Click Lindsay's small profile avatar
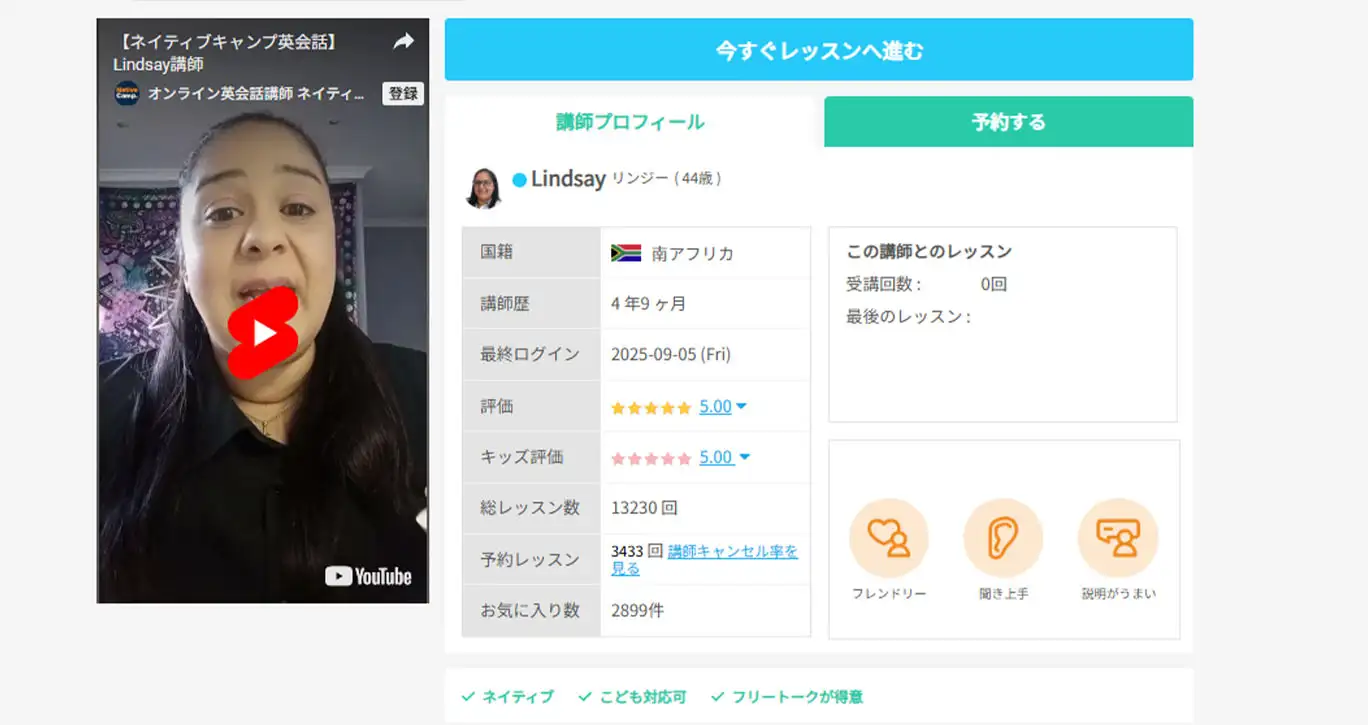Viewport: 1368px width, 725px height. 483,187
